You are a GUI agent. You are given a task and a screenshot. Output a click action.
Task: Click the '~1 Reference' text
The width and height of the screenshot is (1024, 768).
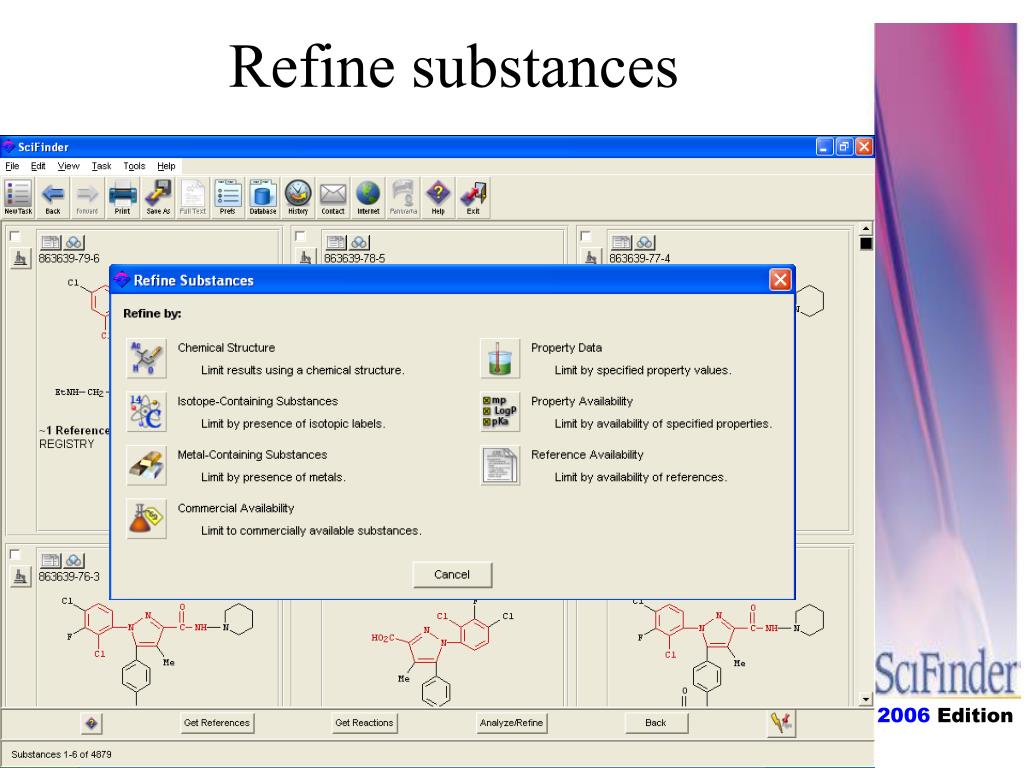pyautogui.click(x=74, y=430)
